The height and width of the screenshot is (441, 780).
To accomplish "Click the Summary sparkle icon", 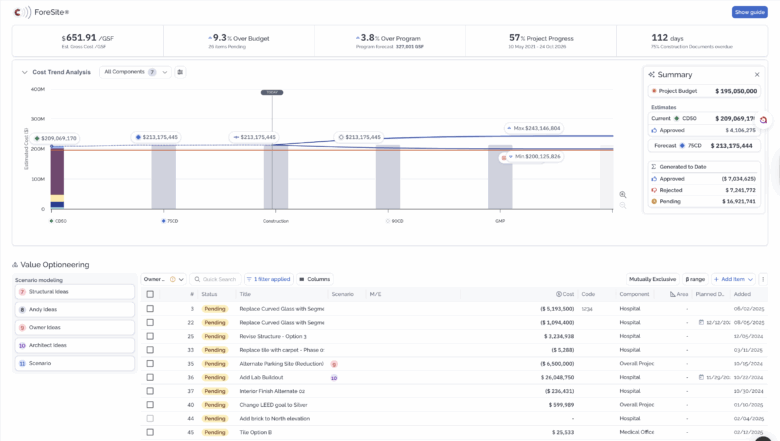I will coord(652,74).
